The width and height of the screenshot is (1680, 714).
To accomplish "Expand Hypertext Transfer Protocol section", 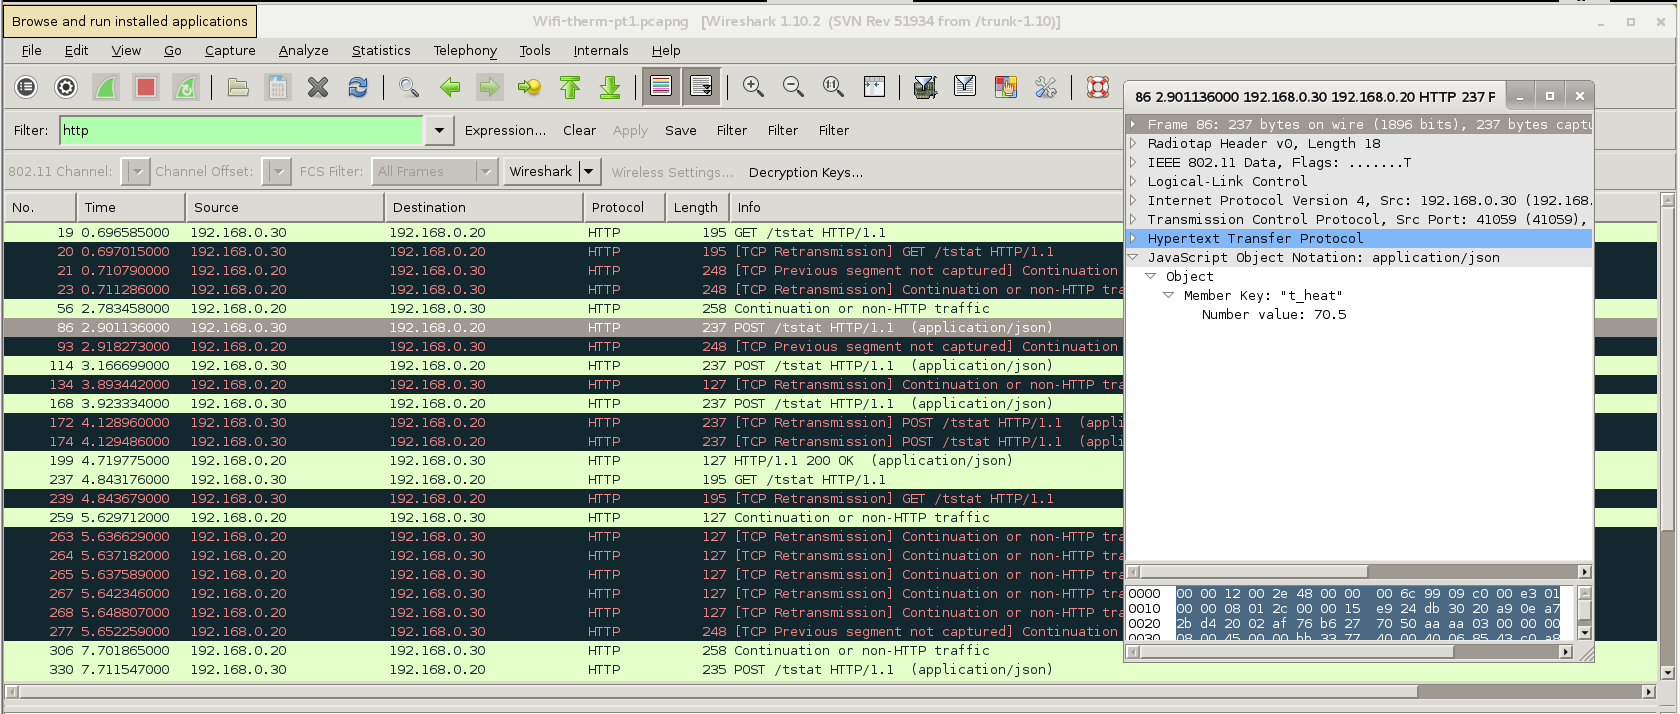I will click(1133, 238).
